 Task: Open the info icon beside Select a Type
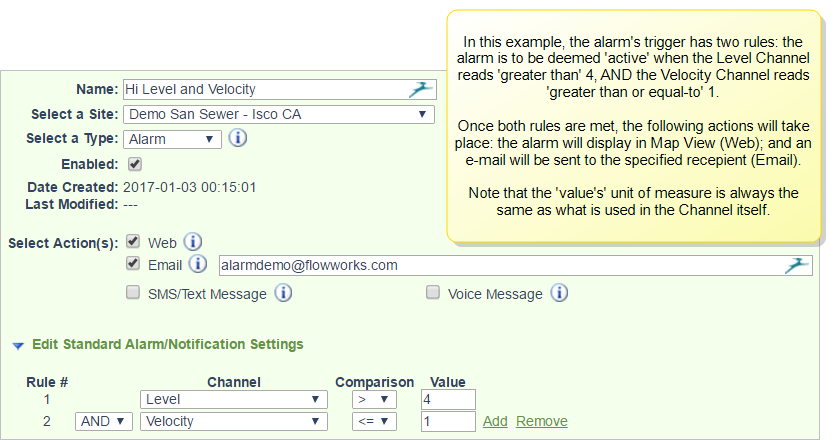point(238,138)
